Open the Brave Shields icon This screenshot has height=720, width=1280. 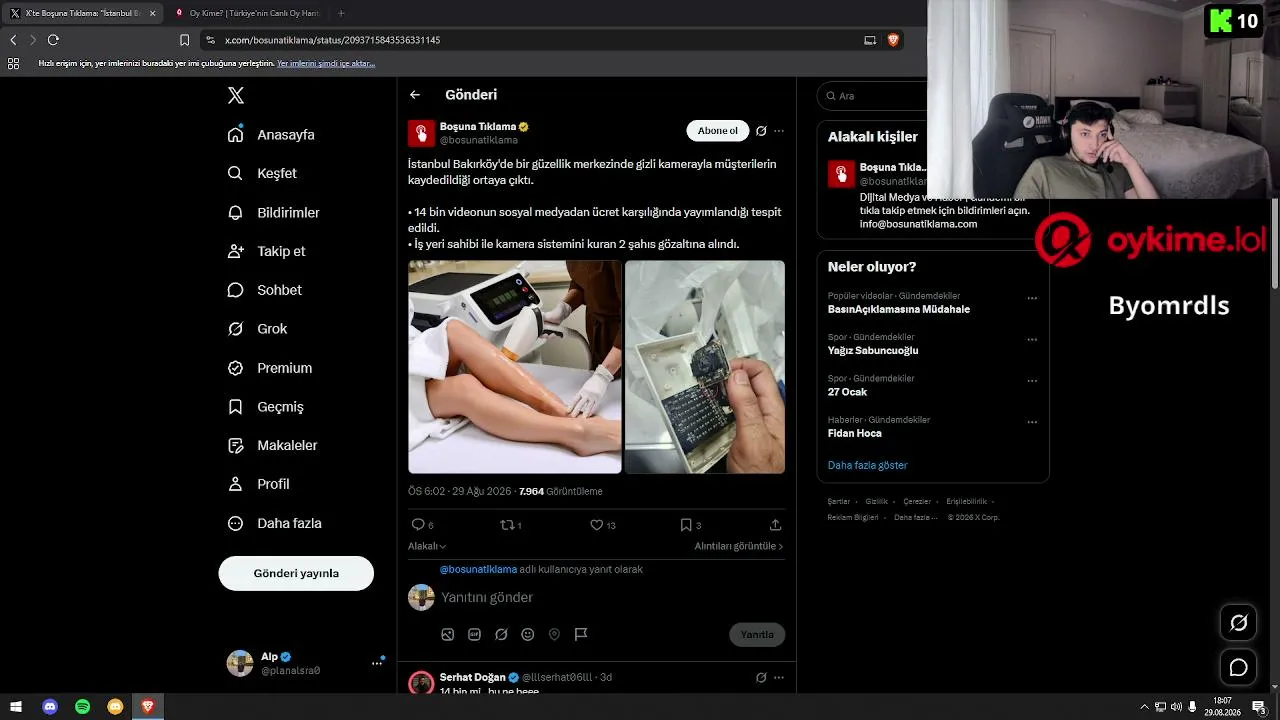(x=893, y=40)
